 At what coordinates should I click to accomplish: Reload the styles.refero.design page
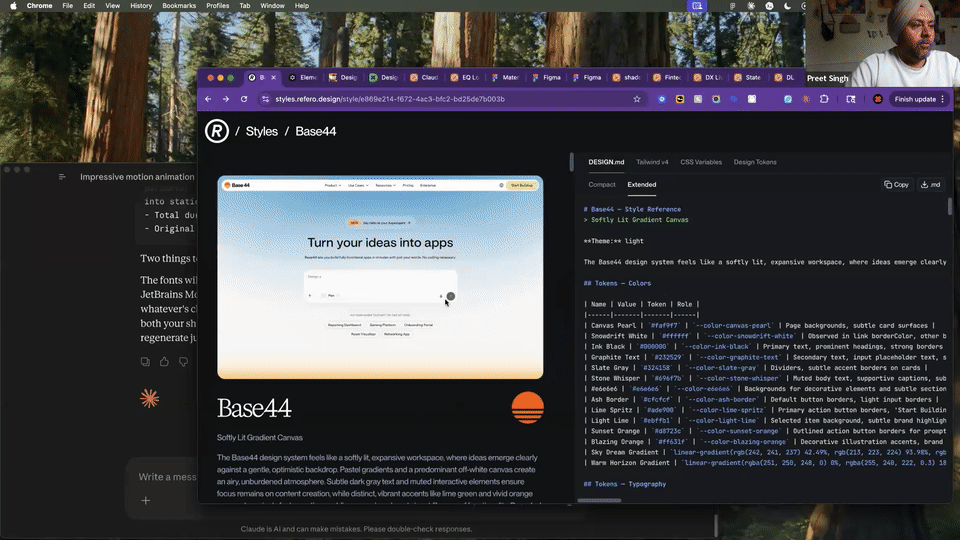(x=244, y=99)
